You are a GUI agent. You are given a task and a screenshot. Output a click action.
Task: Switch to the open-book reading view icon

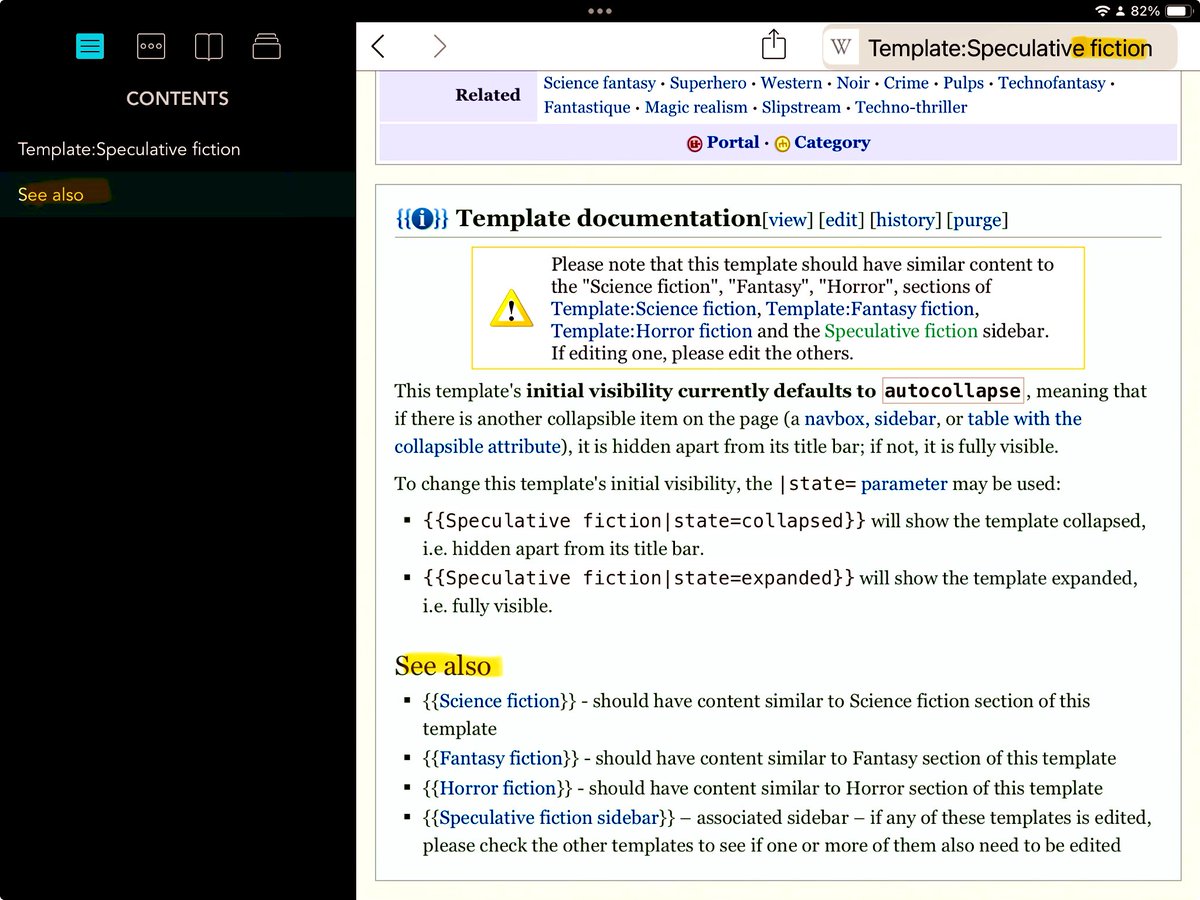208,45
